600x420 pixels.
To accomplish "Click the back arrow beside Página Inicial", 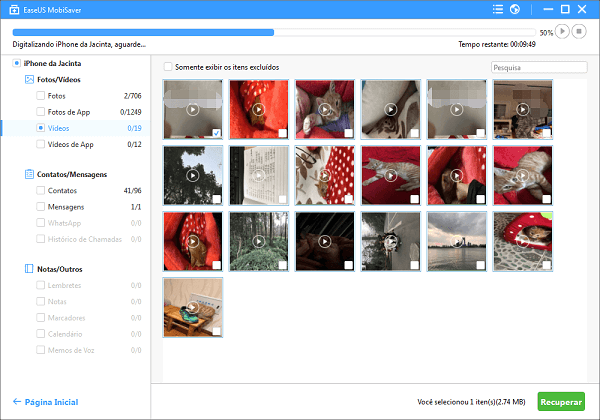I will tap(17, 402).
